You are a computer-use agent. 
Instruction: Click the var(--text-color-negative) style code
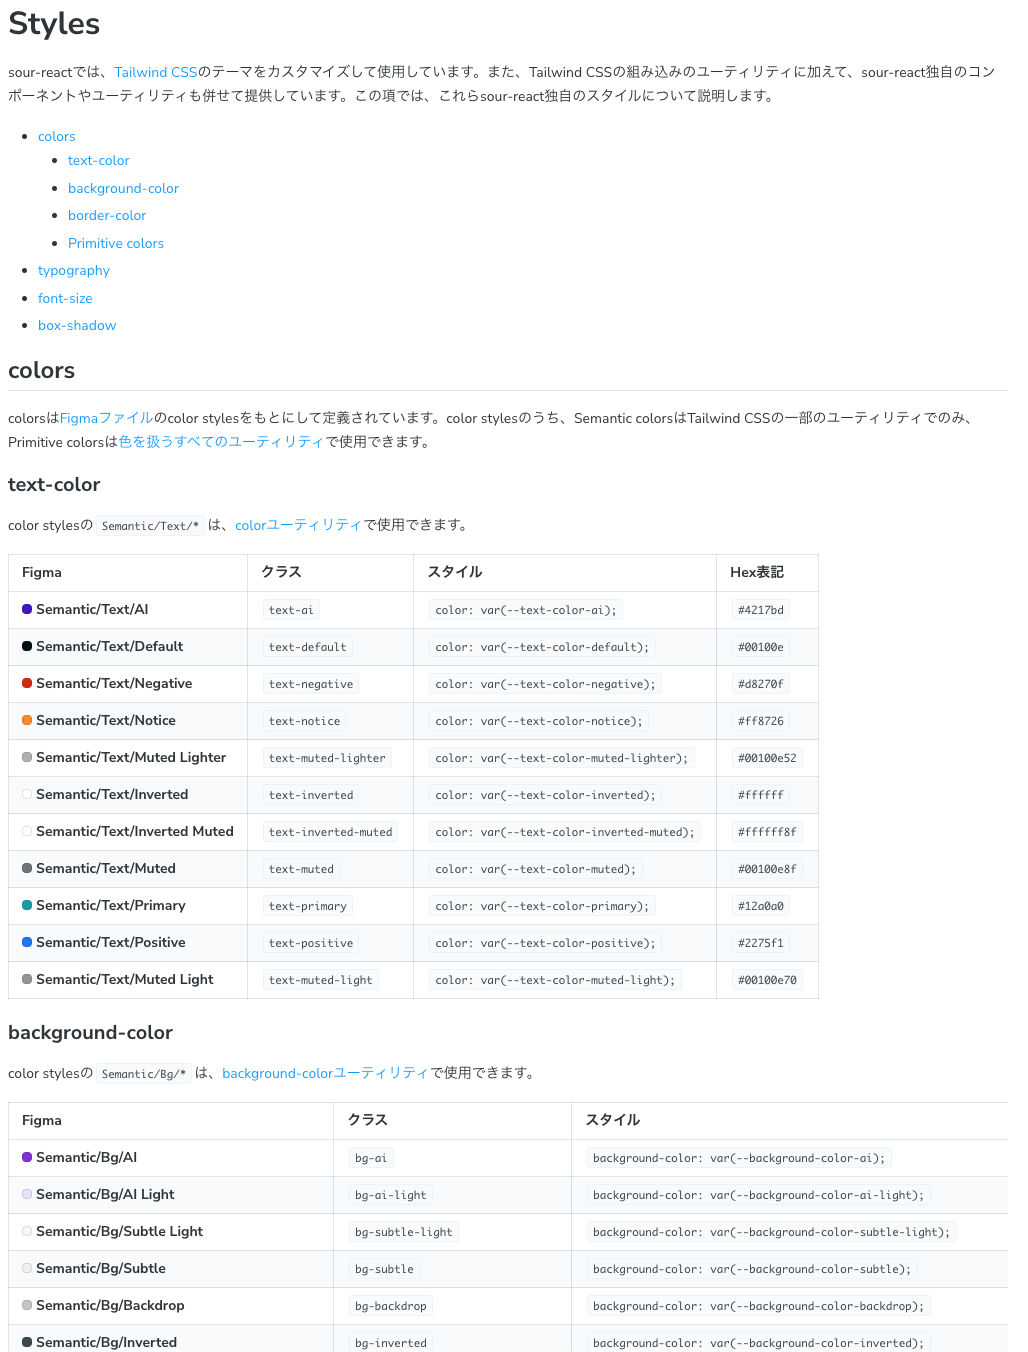(545, 684)
